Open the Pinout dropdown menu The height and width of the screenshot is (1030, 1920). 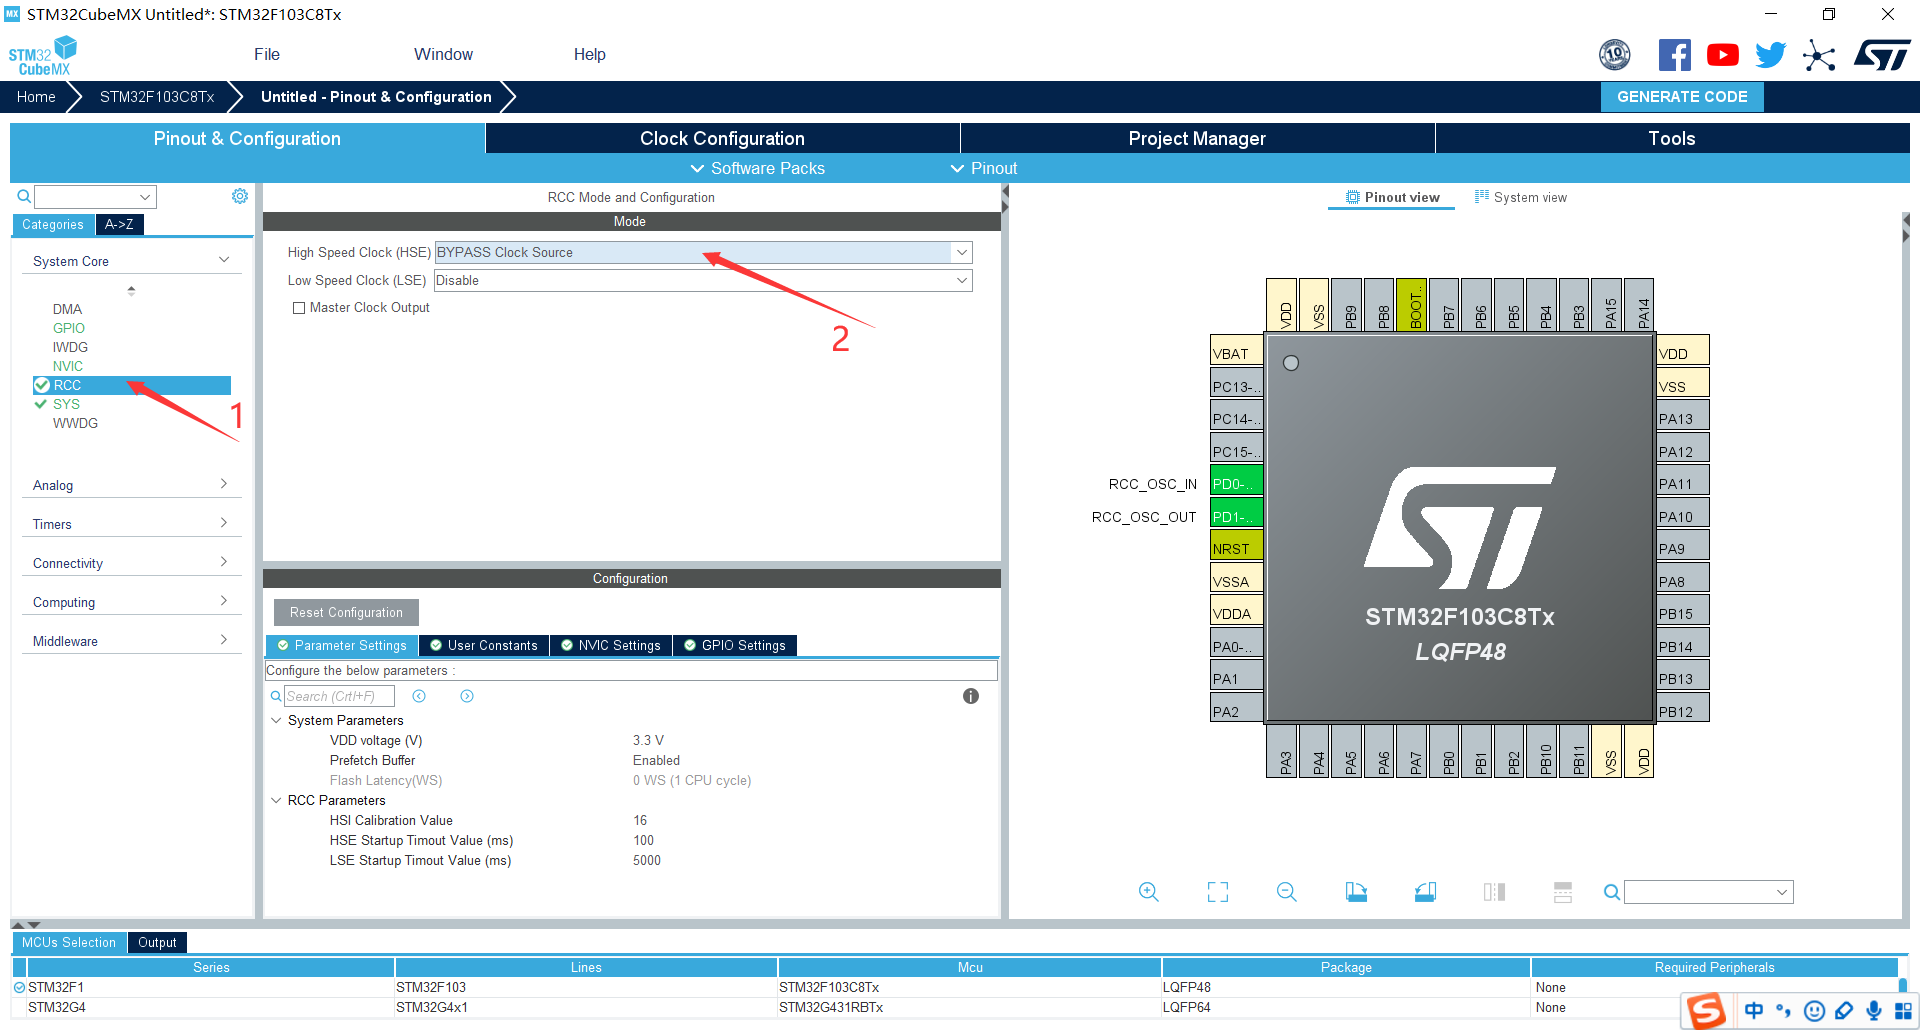click(984, 168)
